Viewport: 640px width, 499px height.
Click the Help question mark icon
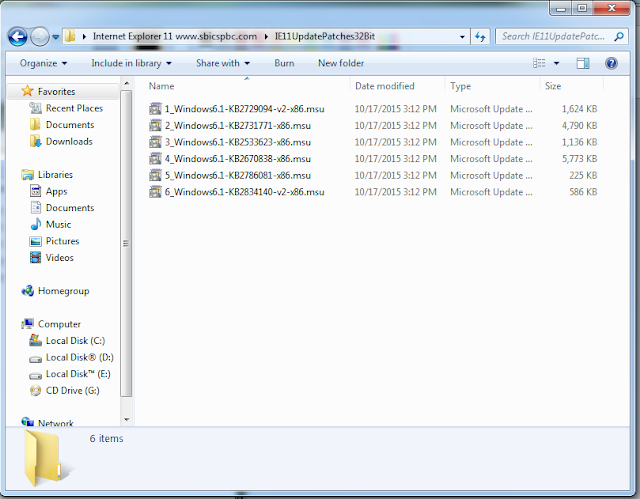(611, 63)
